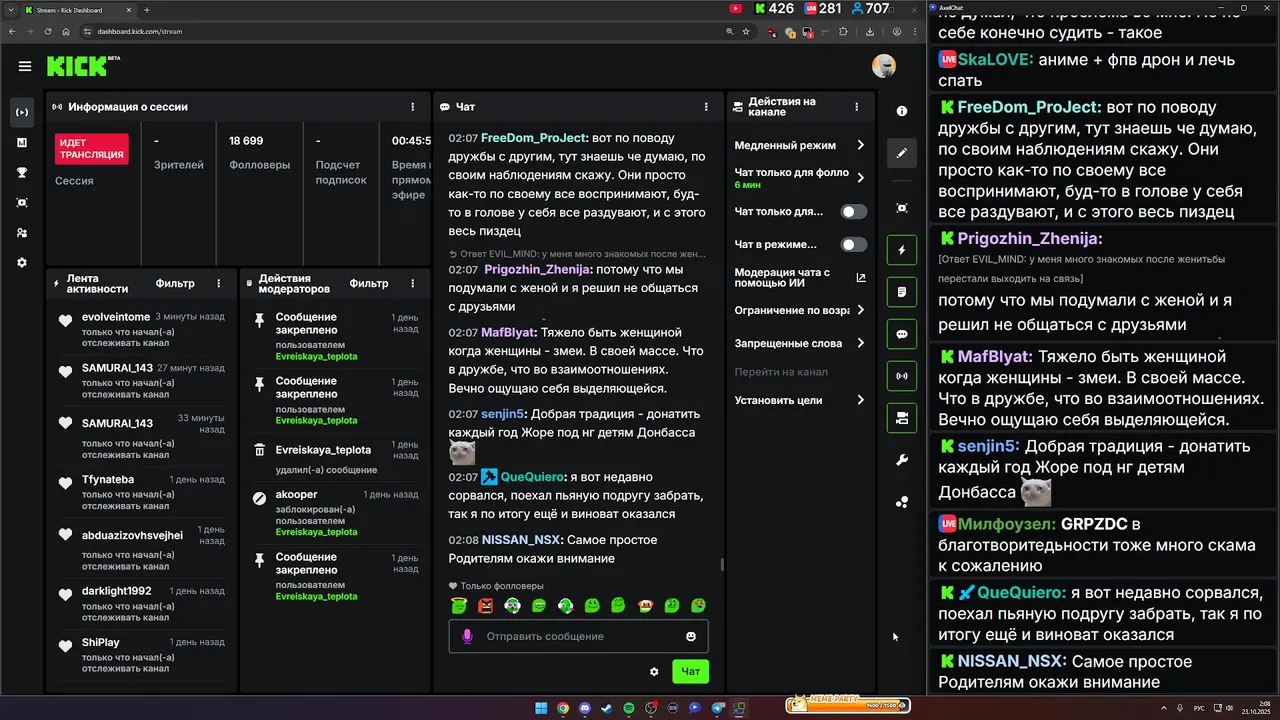Open a new browser tab
1280x720 pixels.
tap(147, 10)
